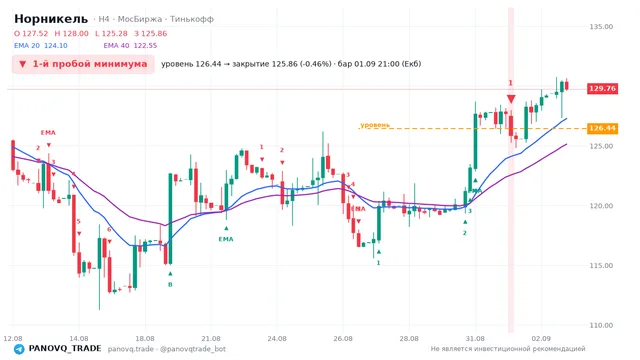Click the 31.08 date axis label
640x360 pixels.
[475, 339]
